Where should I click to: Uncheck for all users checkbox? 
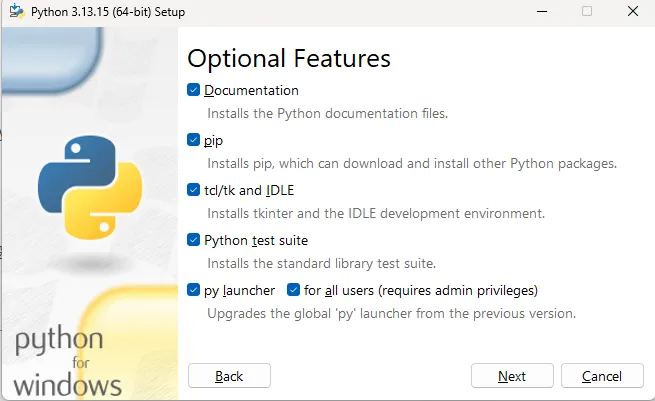coord(293,290)
